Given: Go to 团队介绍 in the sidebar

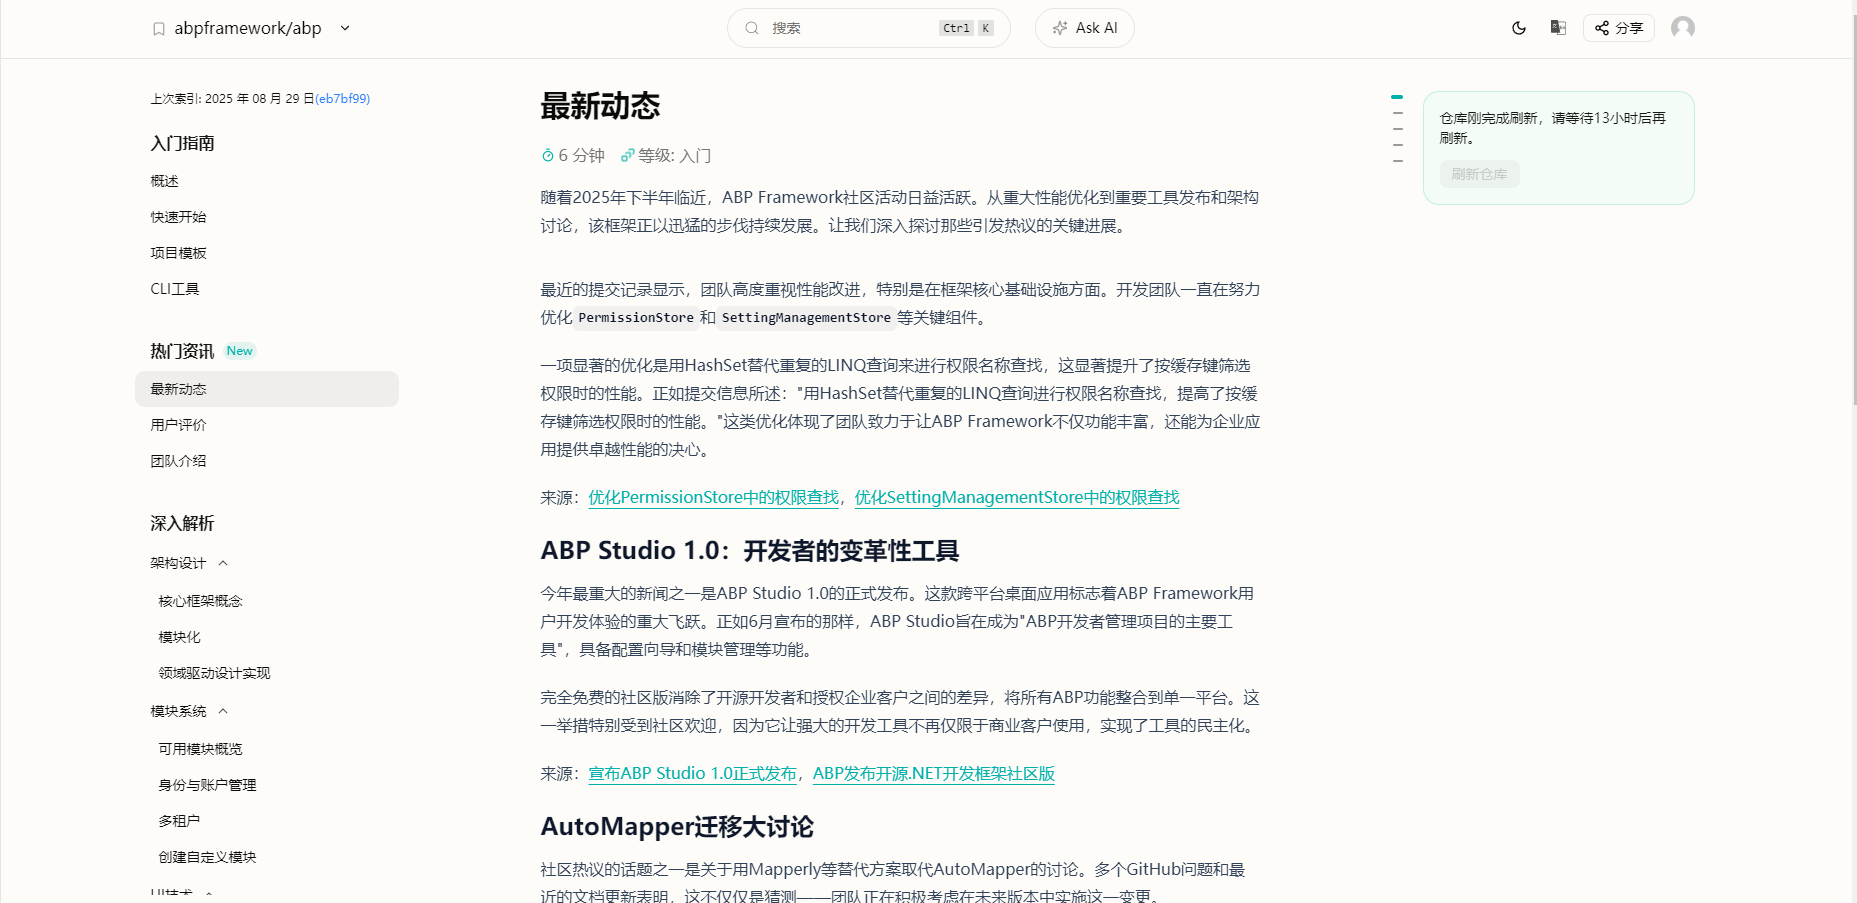Looking at the screenshot, I should pos(179,461).
